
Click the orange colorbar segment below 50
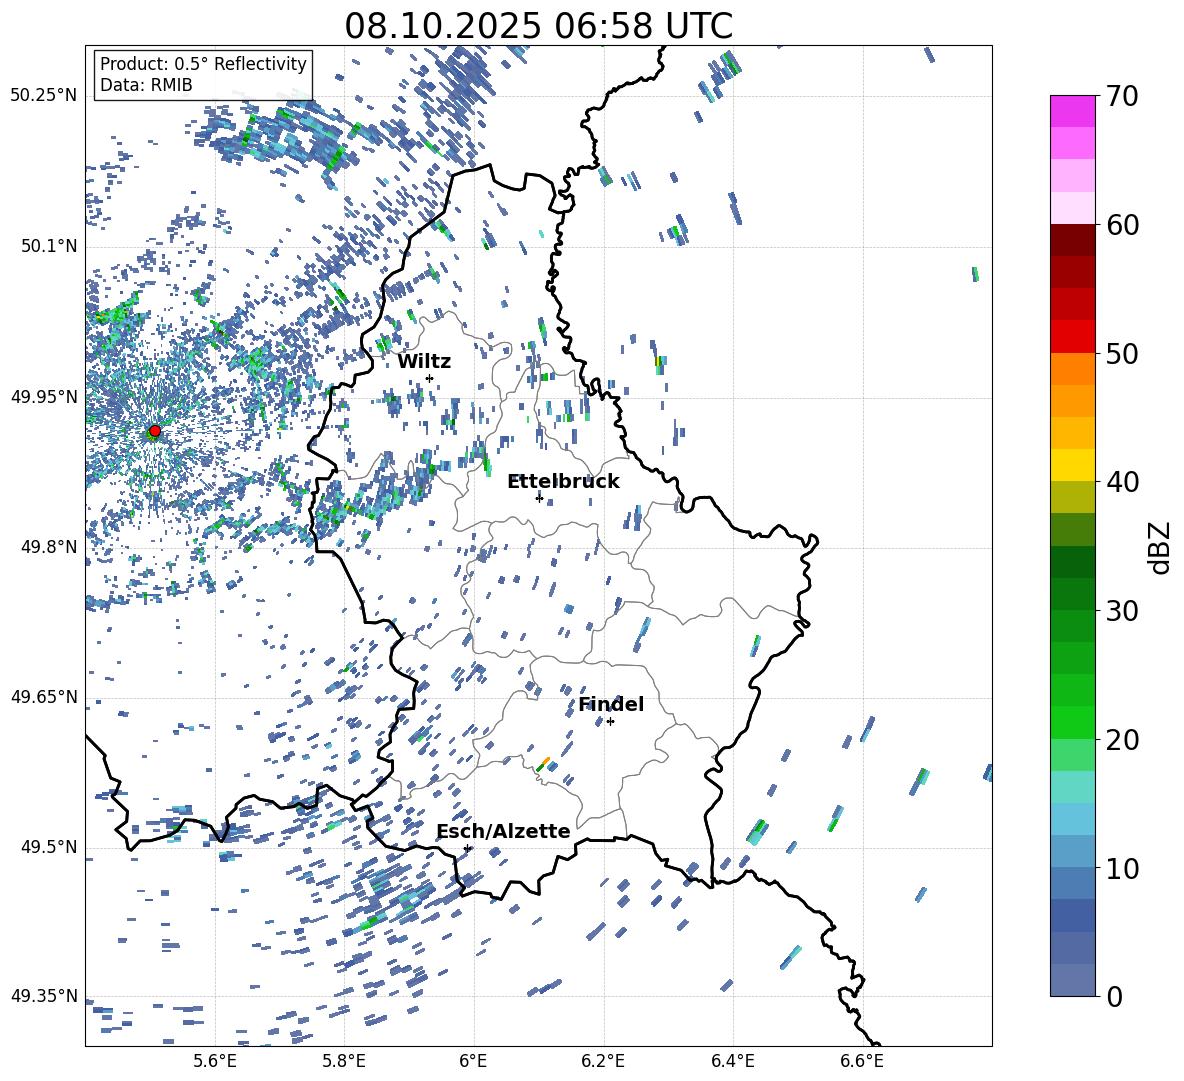pyautogui.click(x=1072, y=368)
